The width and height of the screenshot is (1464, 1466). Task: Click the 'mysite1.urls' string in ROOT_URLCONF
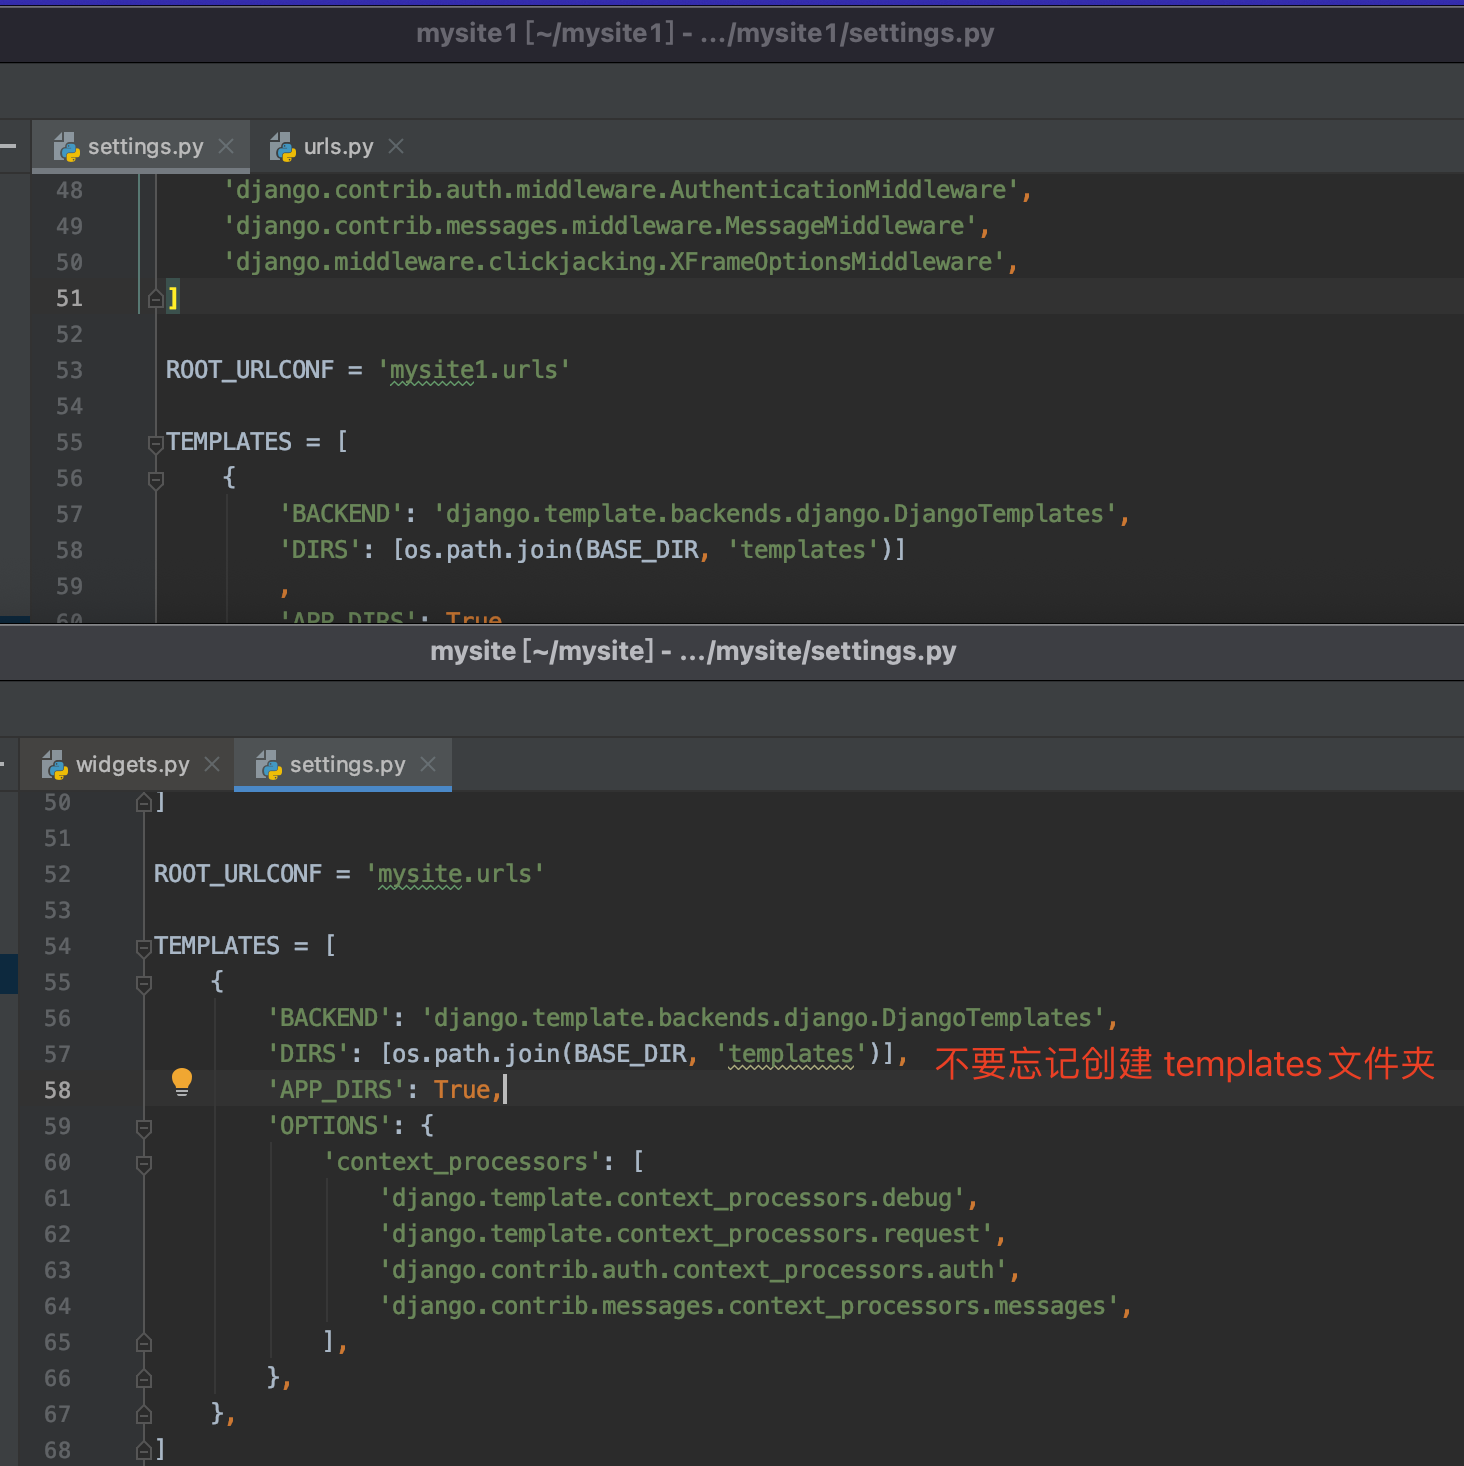coord(473,370)
